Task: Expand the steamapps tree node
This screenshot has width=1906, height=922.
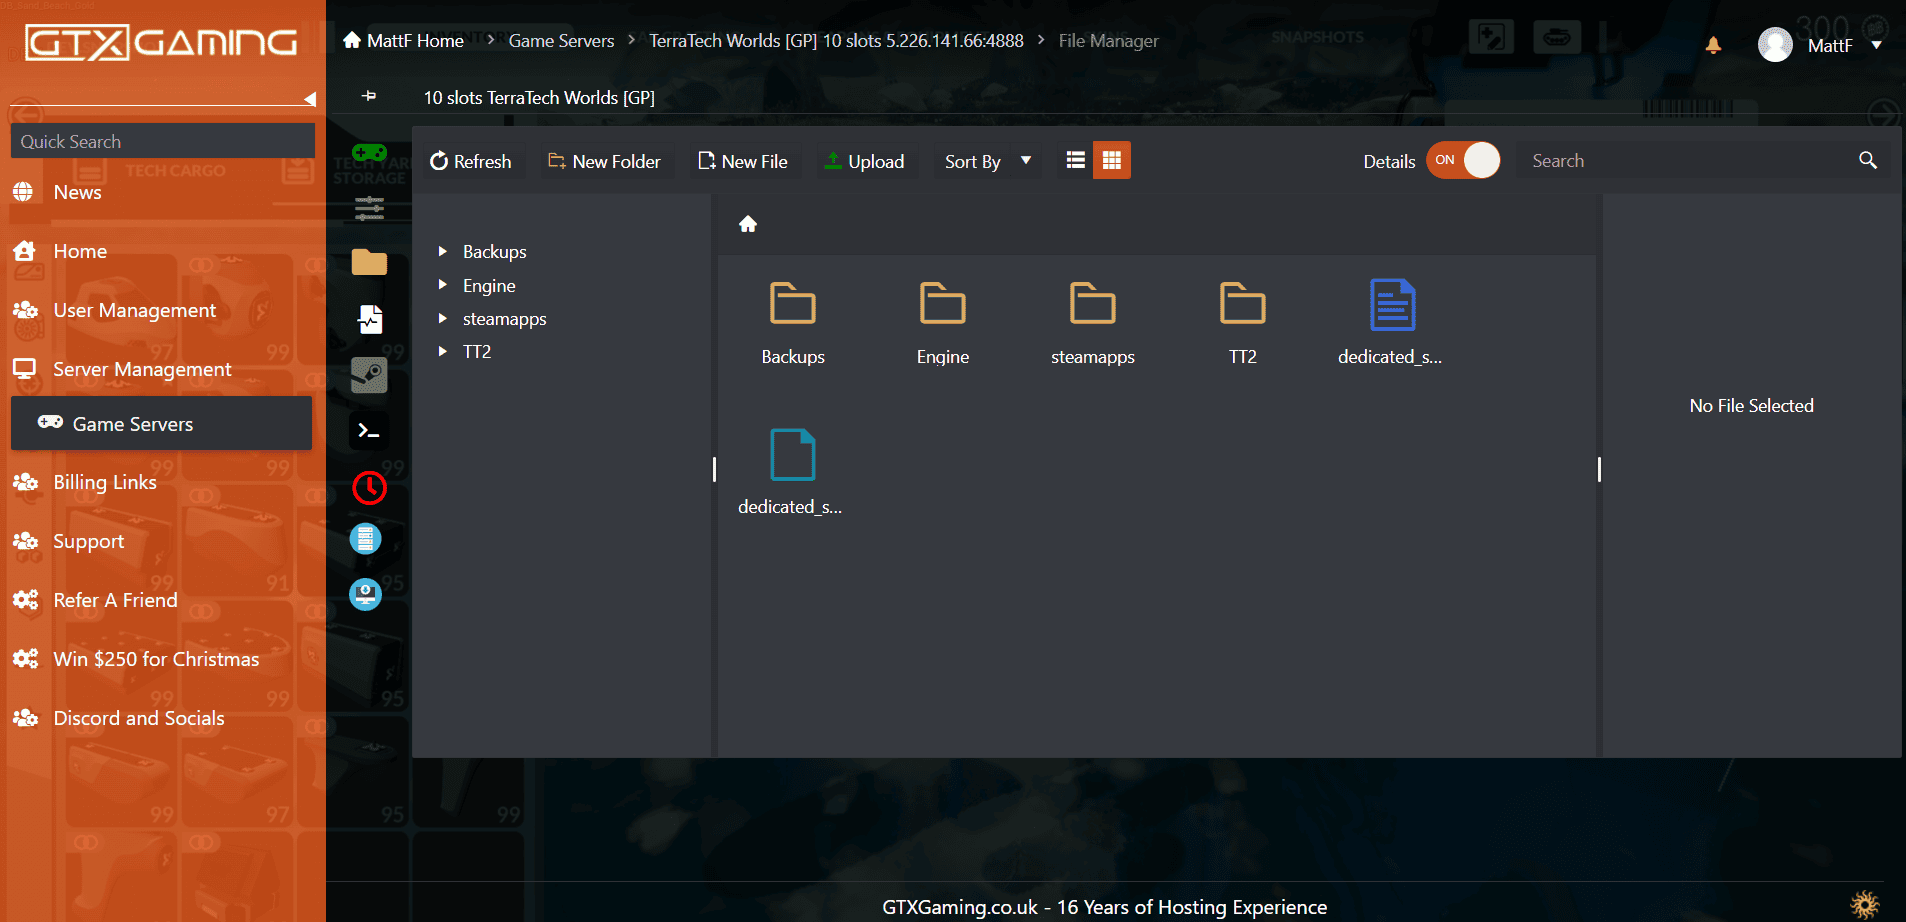Action: point(443,319)
